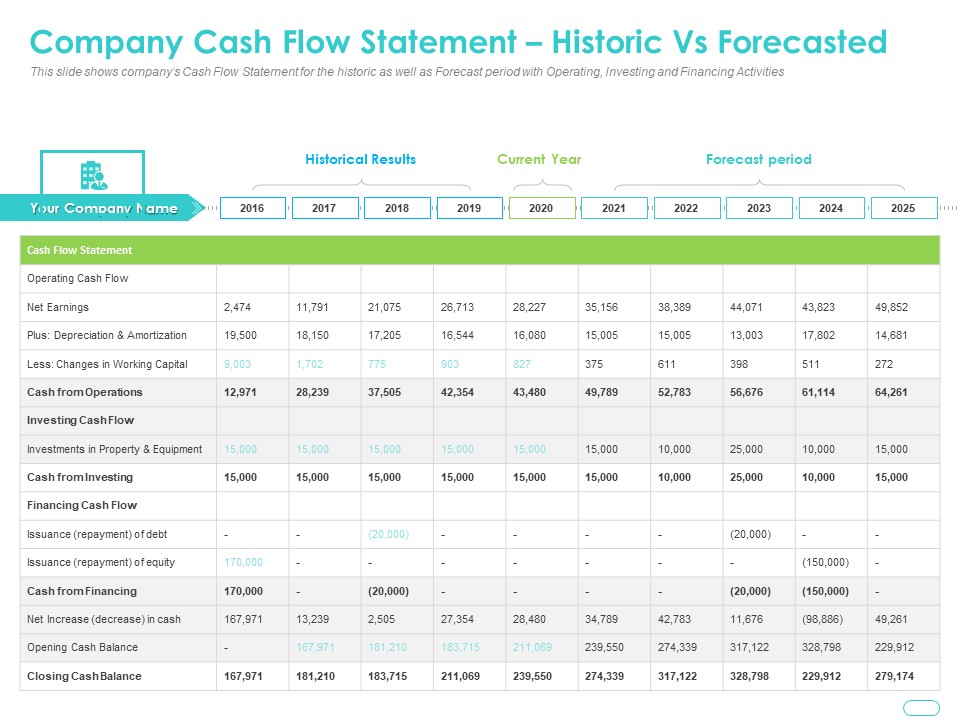Screen dimensions: 960x720
Task: Click Working Capital value 611
Action: point(667,364)
